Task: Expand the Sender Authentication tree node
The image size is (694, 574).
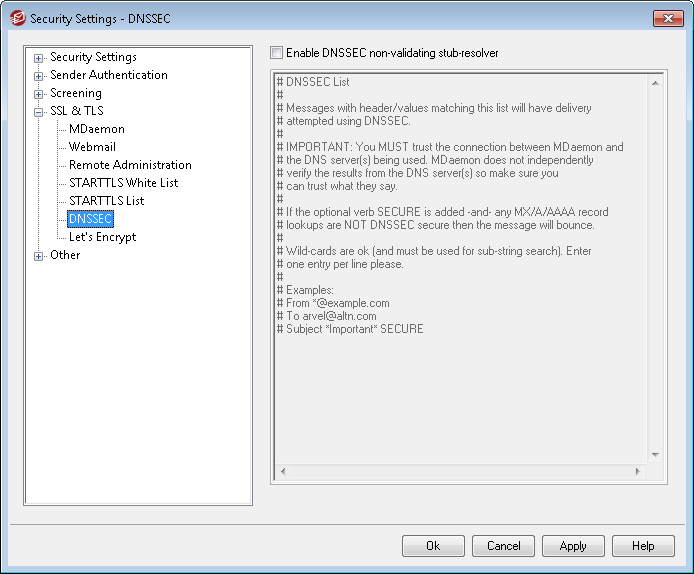Action: coord(39,76)
